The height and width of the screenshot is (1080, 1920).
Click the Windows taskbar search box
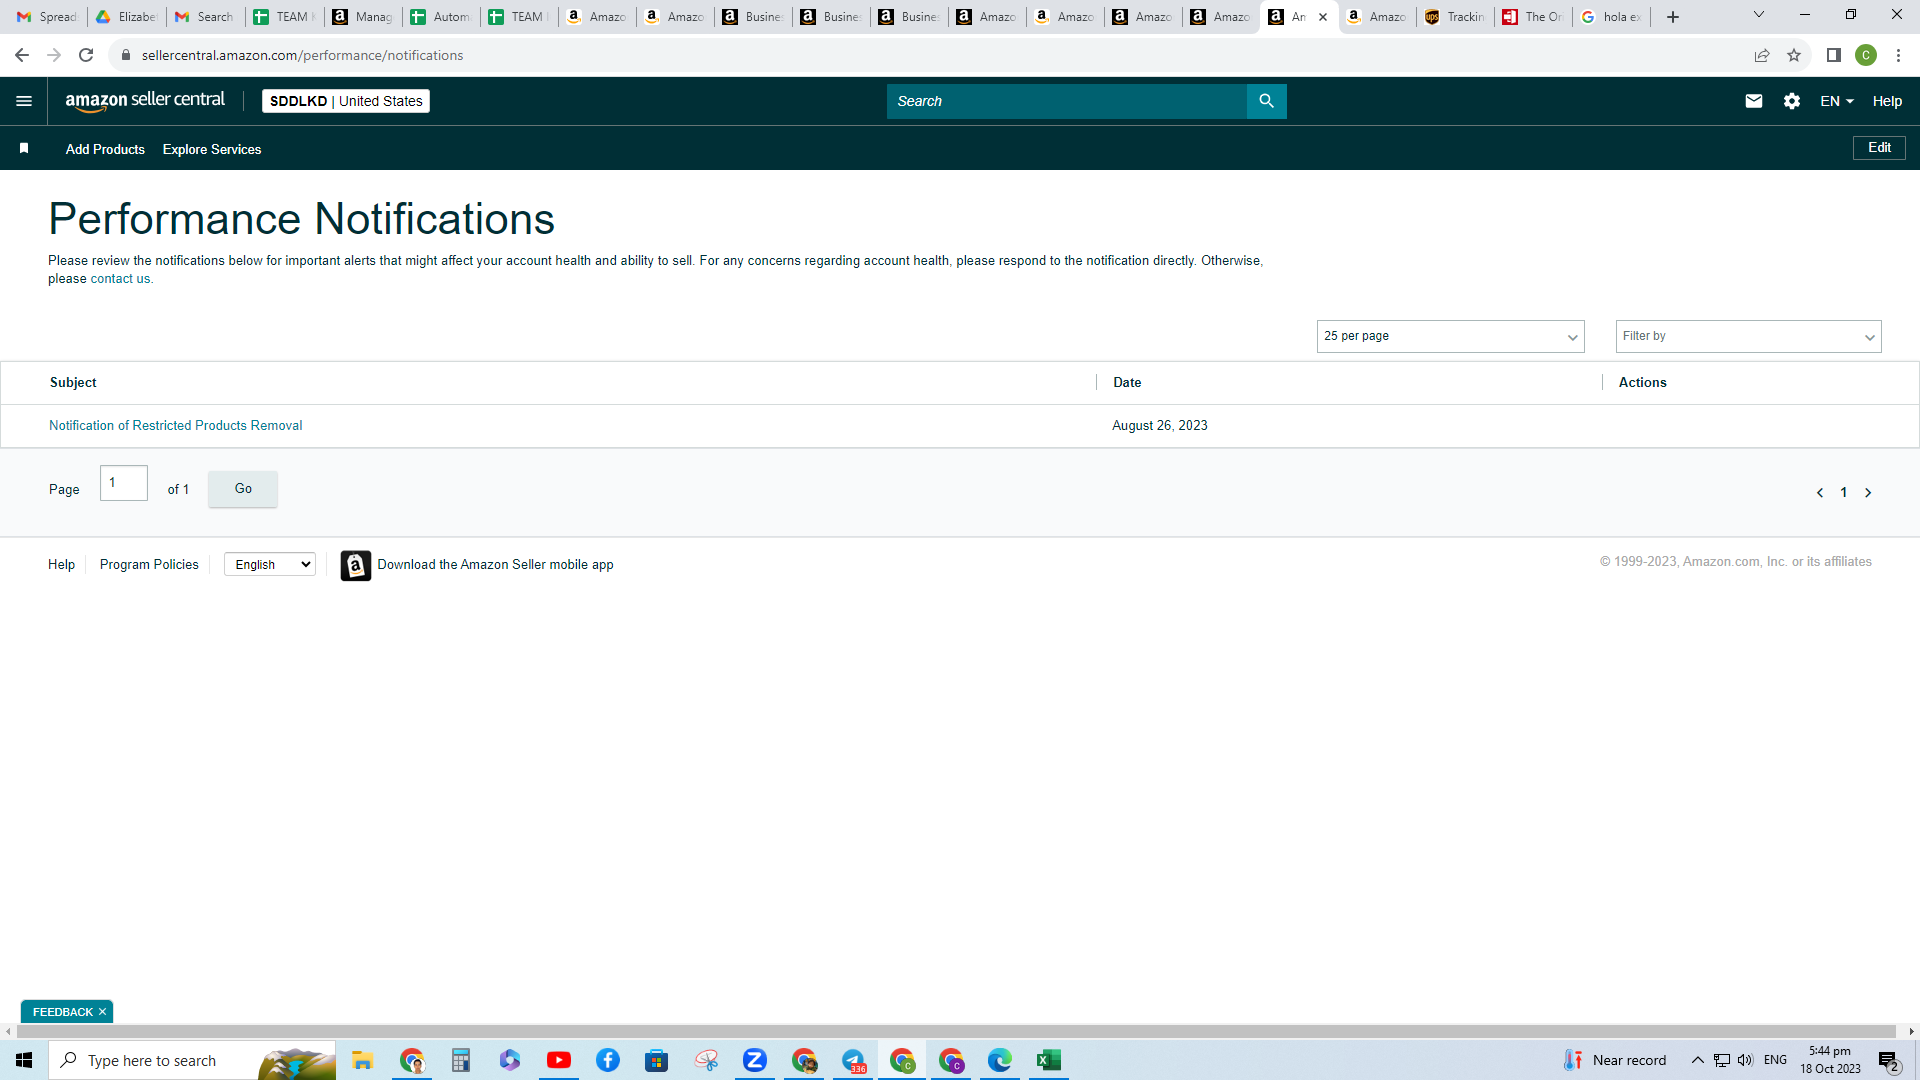(192, 1060)
